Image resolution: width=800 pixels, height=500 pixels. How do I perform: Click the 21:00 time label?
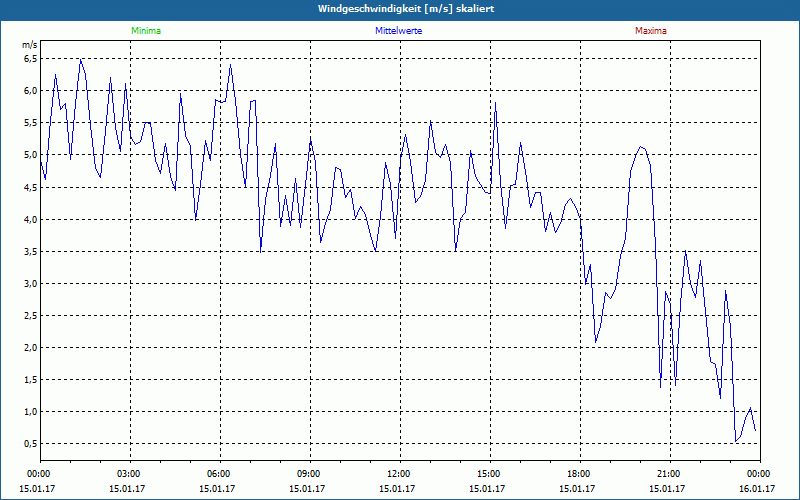[x=670, y=474]
